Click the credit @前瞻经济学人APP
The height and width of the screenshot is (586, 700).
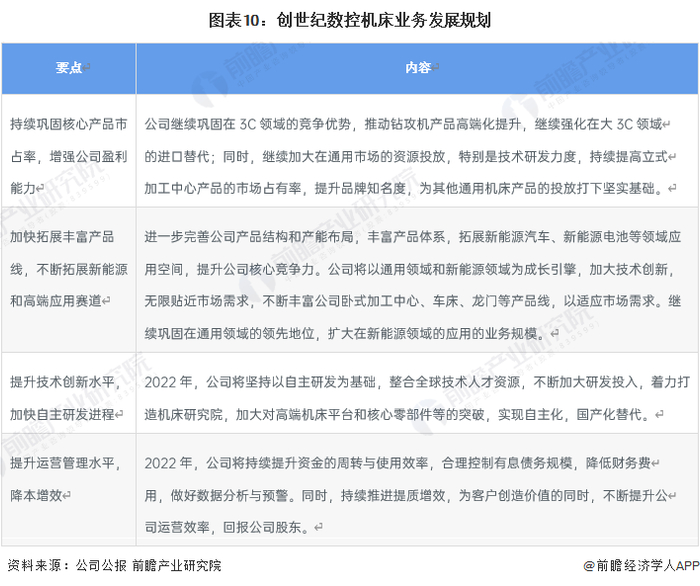click(641, 565)
